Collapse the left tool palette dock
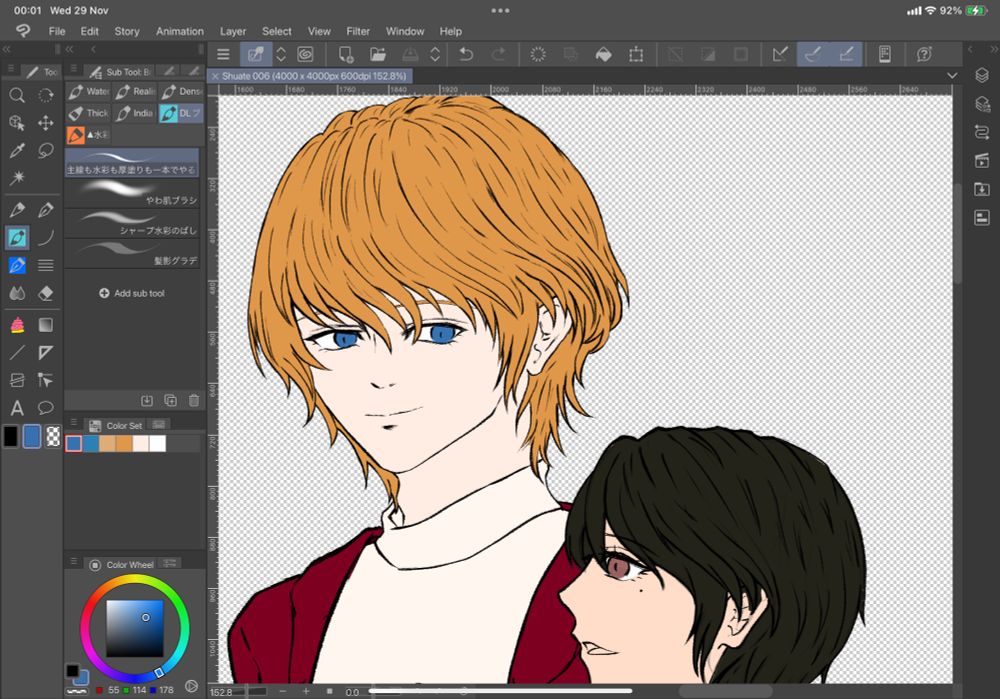1000x699 pixels. click(x=7, y=48)
